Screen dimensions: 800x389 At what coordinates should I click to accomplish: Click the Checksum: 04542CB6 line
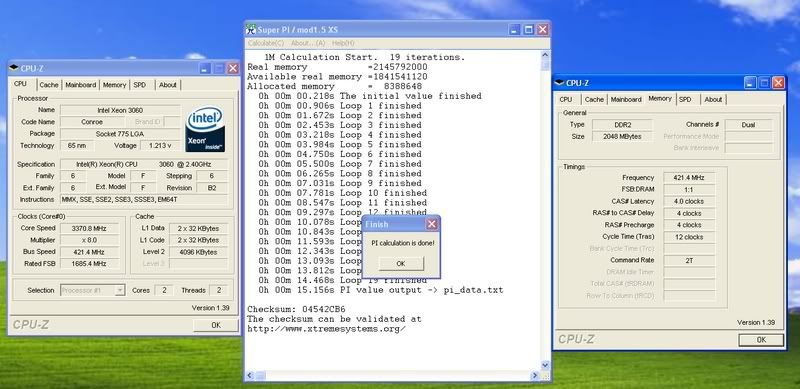tap(296, 309)
